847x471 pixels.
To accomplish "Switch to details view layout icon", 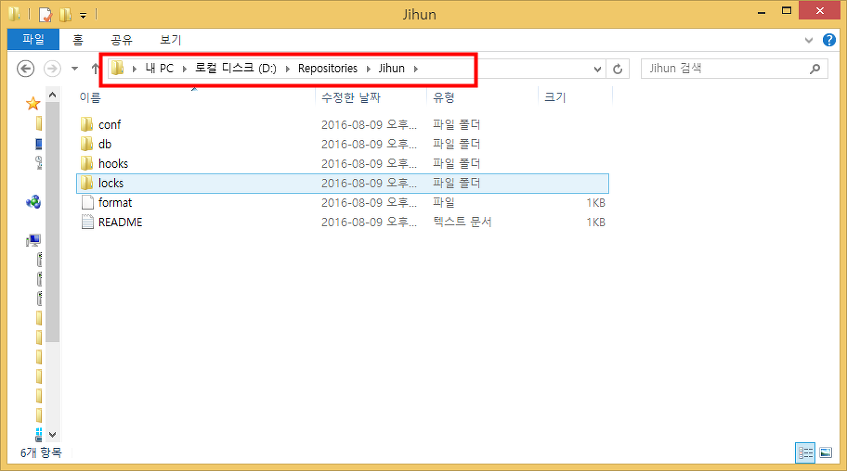I will [x=805, y=453].
